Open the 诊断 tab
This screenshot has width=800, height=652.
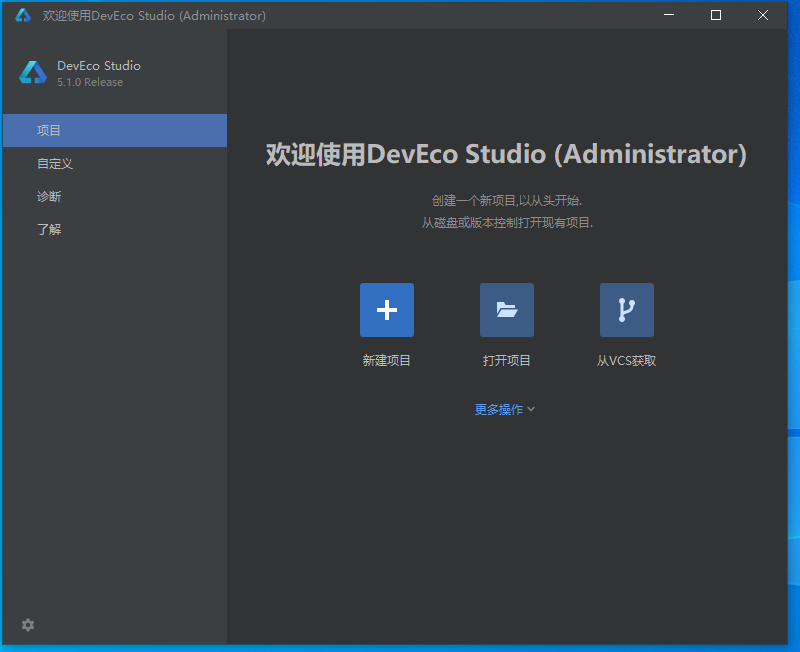click(49, 197)
